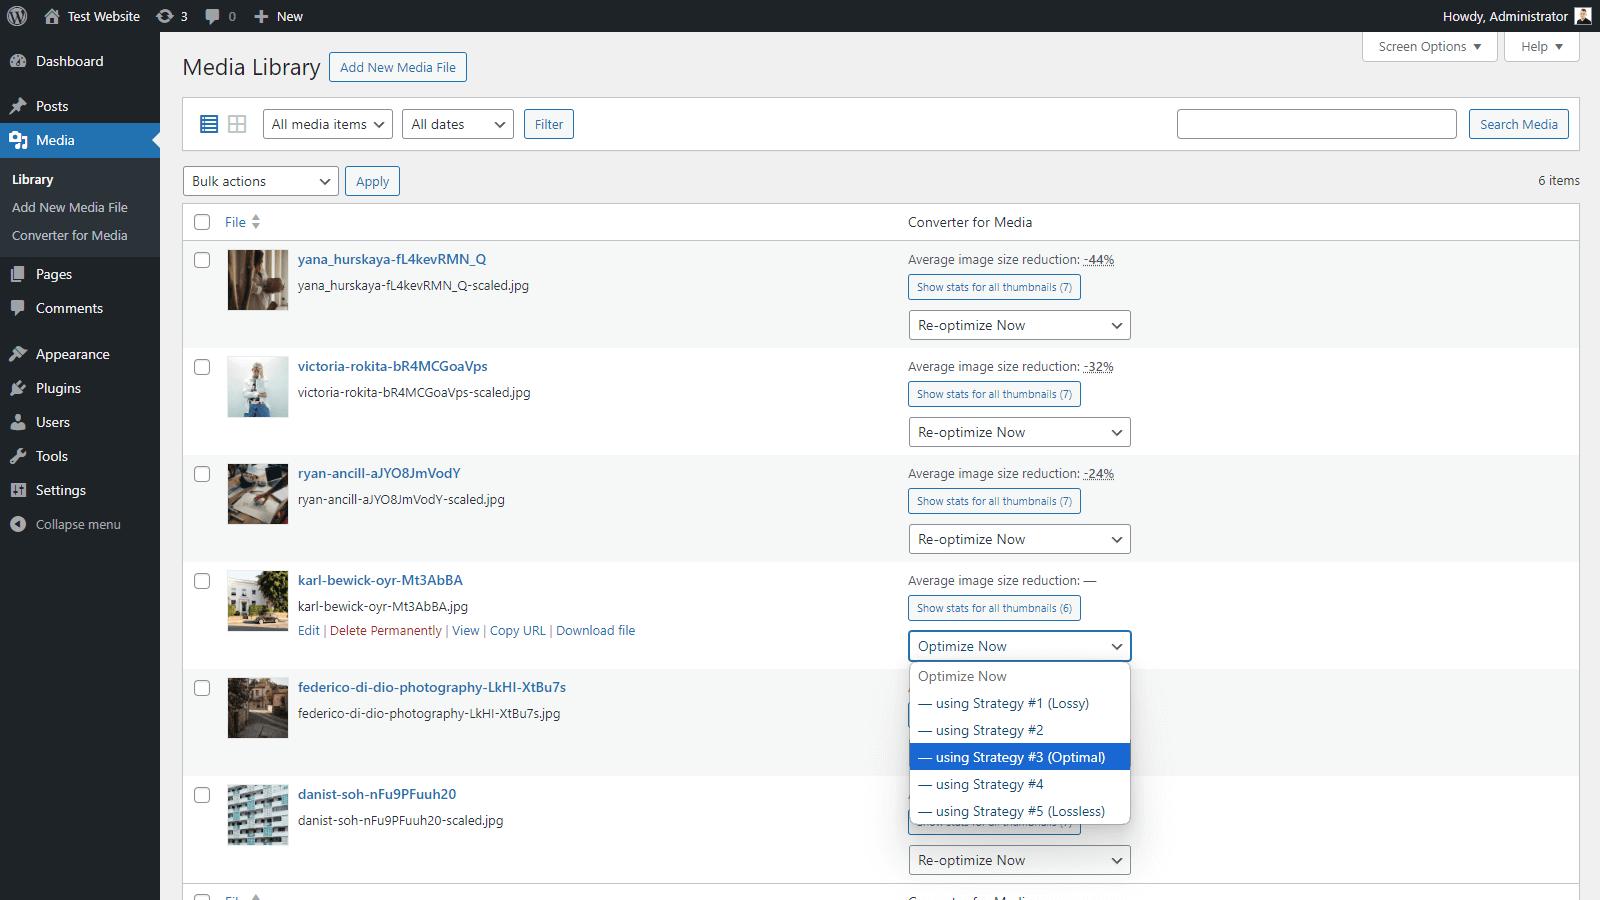Open Appearance from the sidebar
Screen dimensions: 1600x900
[72, 354]
